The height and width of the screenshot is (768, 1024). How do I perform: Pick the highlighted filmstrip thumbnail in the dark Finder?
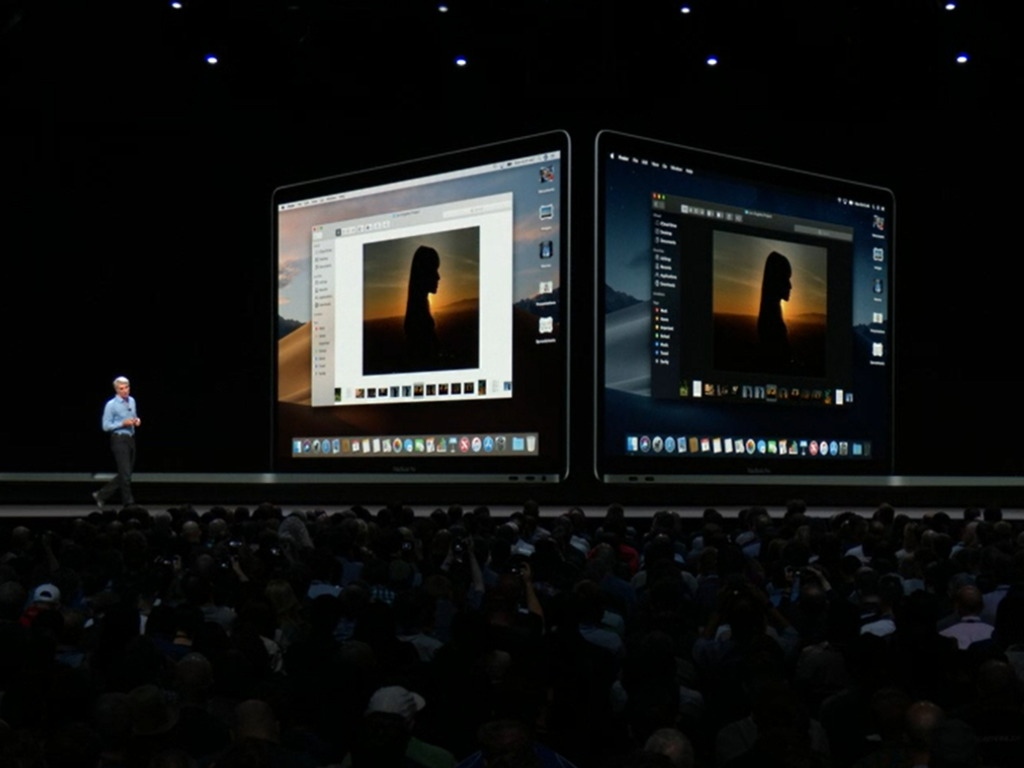click(x=771, y=392)
